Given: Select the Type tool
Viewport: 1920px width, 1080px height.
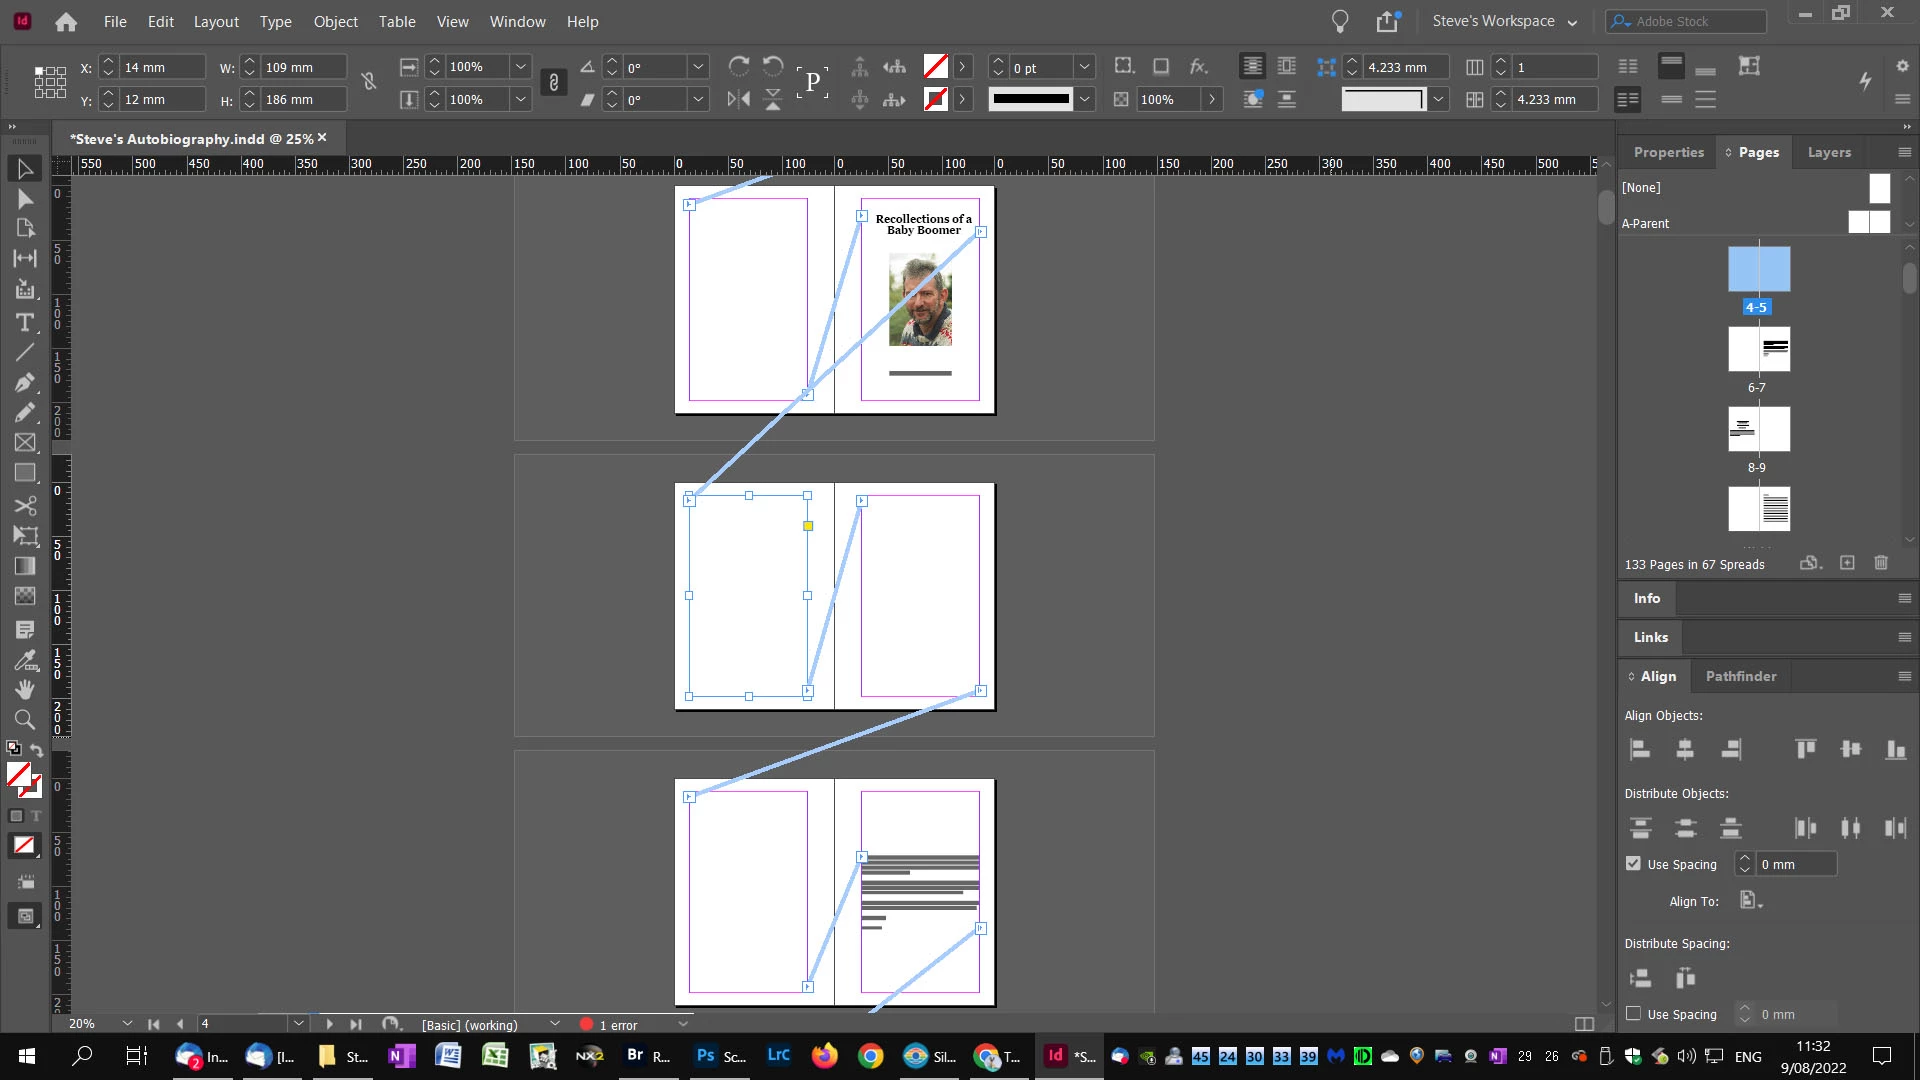Looking at the screenshot, I should click(25, 322).
